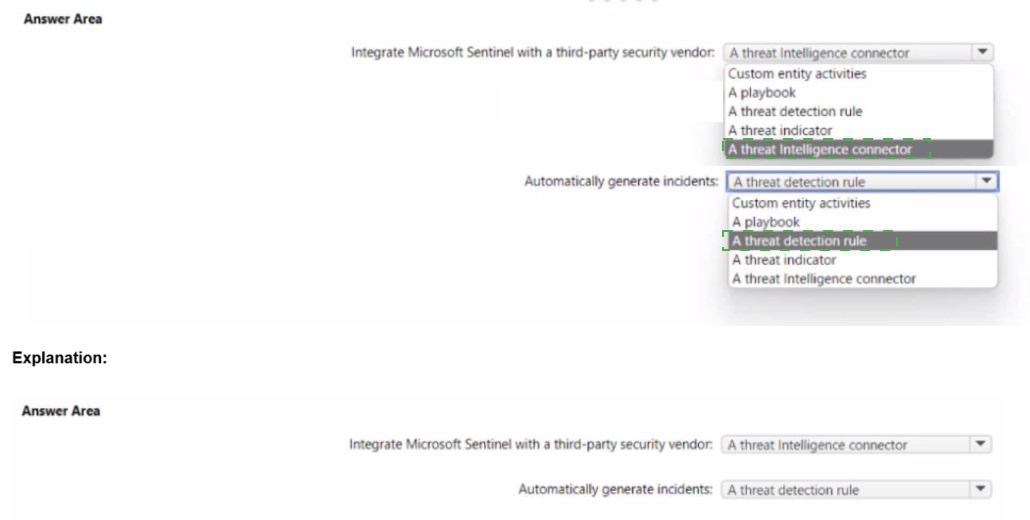The image size is (1030, 520).
Task: Choose 'A playbook' in Integrate Sentinel list
Action: click(x=762, y=92)
